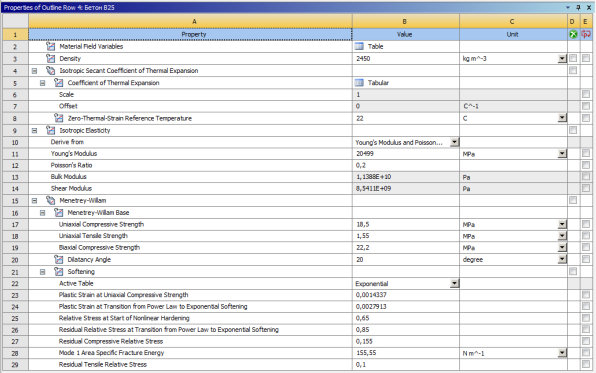Toggle the column E checkbox for Density
Viewport: 596px width, 373px height.
pos(586,59)
